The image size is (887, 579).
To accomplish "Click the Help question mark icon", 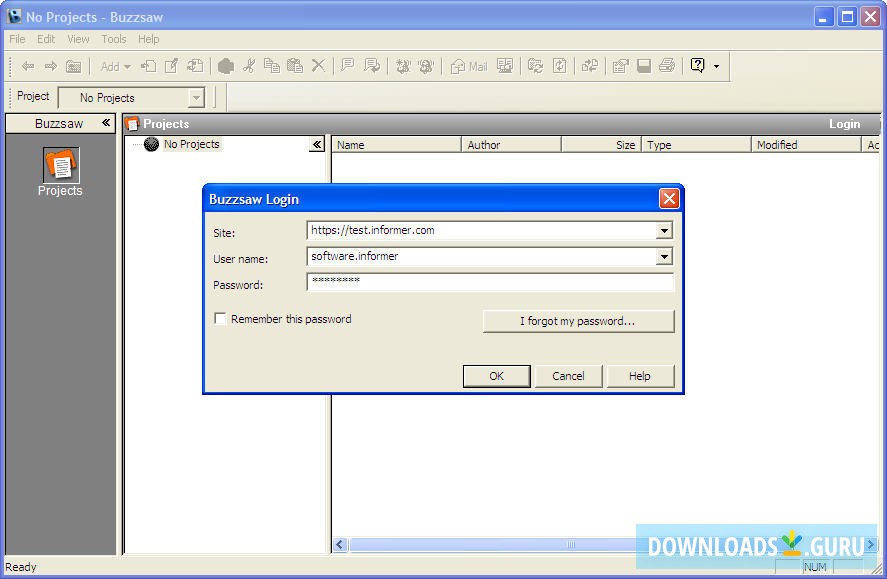I will [x=698, y=66].
